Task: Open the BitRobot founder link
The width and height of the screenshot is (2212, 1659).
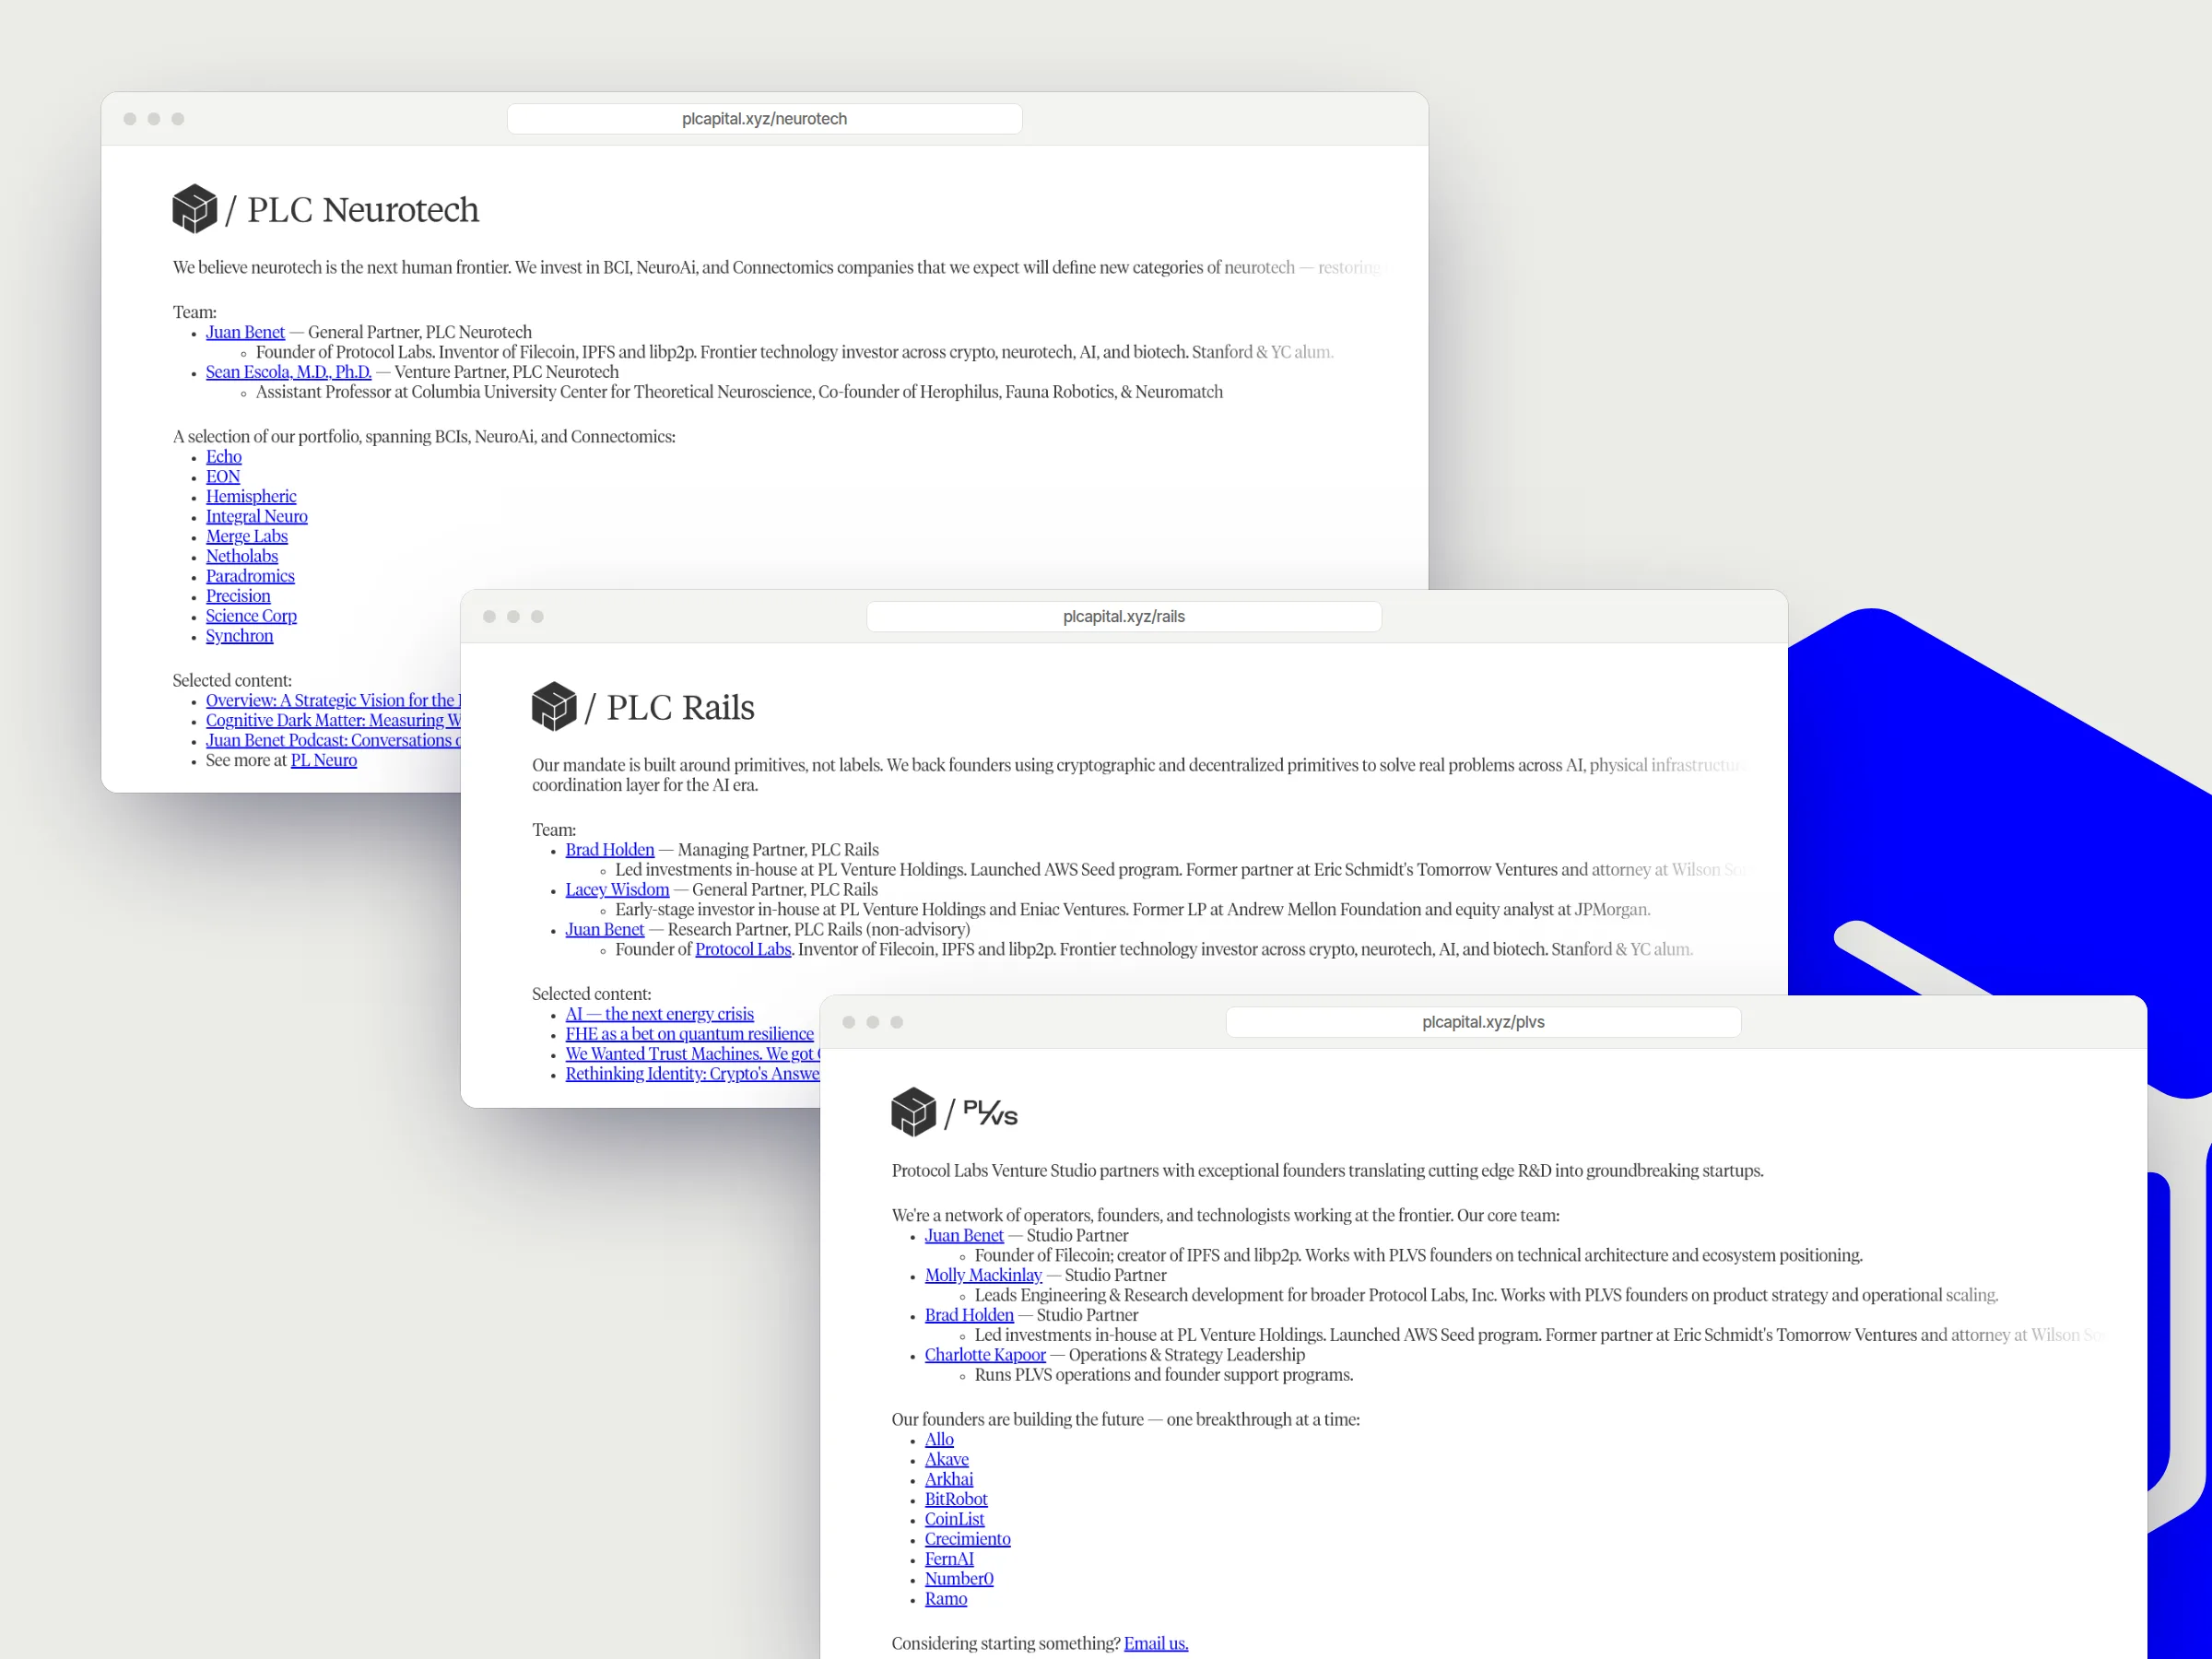Action: click(956, 1500)
